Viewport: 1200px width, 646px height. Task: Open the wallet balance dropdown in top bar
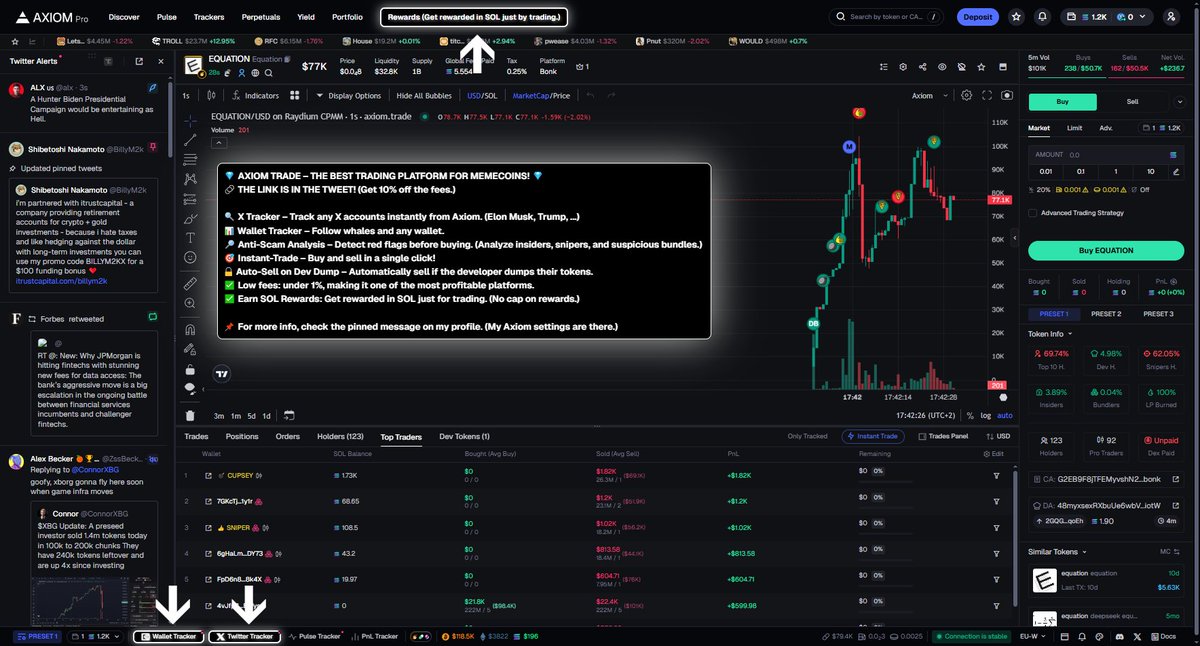pos(1108,17)
